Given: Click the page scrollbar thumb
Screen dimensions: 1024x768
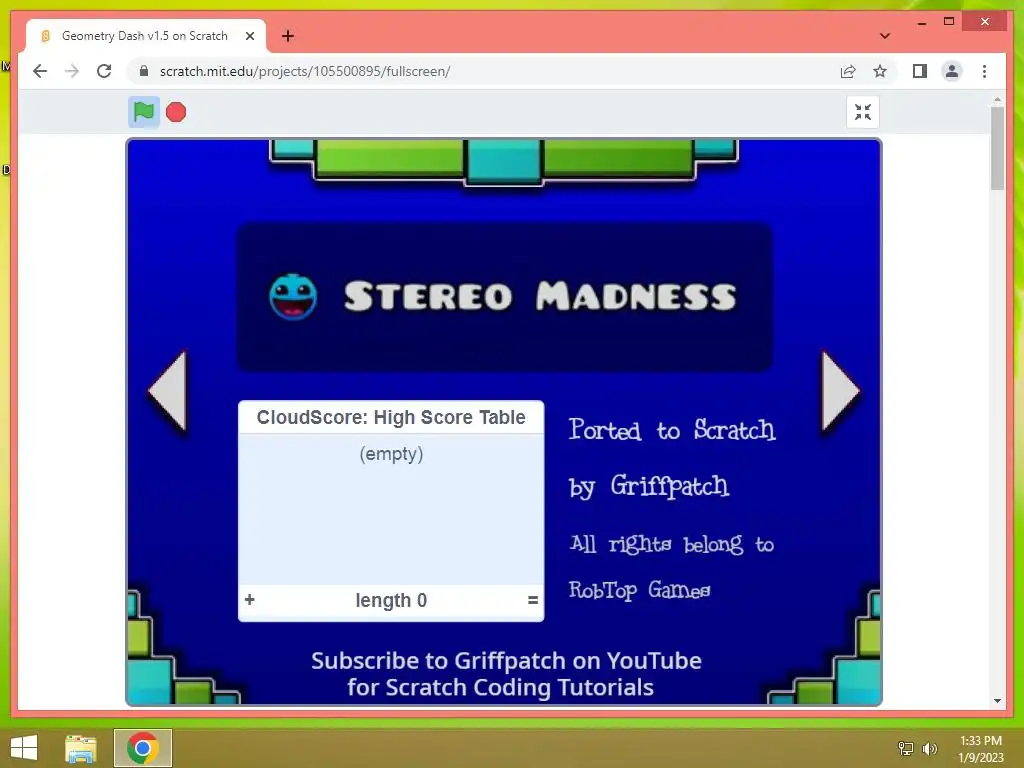Looking at the screenshot, I should coord(997,148).
